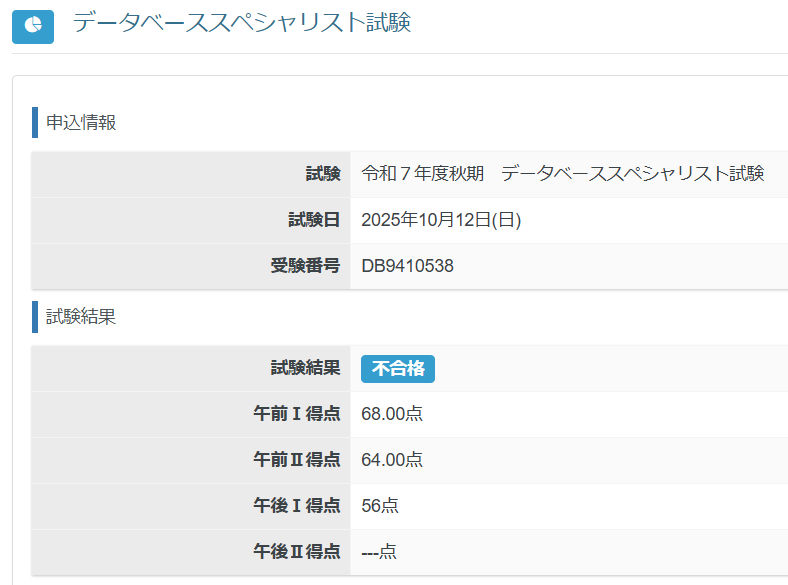Click the 午前Ⅰ得点 label
The width and height of the screenshot is (788, 585).
point(297,414)
